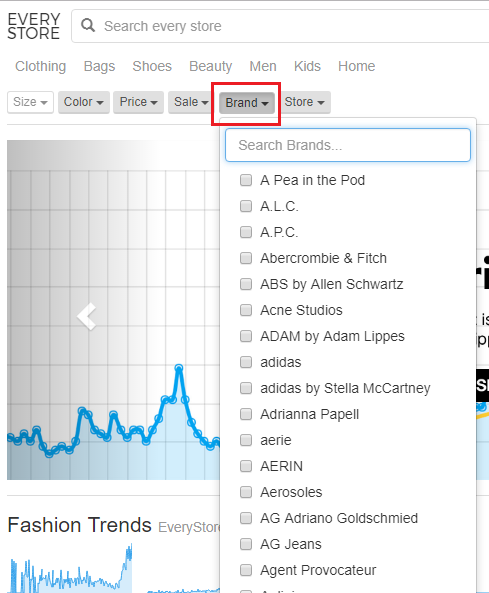The height and width of the screenshot is (593, 489).
Task: Open the Clothing category
Action: click(40, 66)
